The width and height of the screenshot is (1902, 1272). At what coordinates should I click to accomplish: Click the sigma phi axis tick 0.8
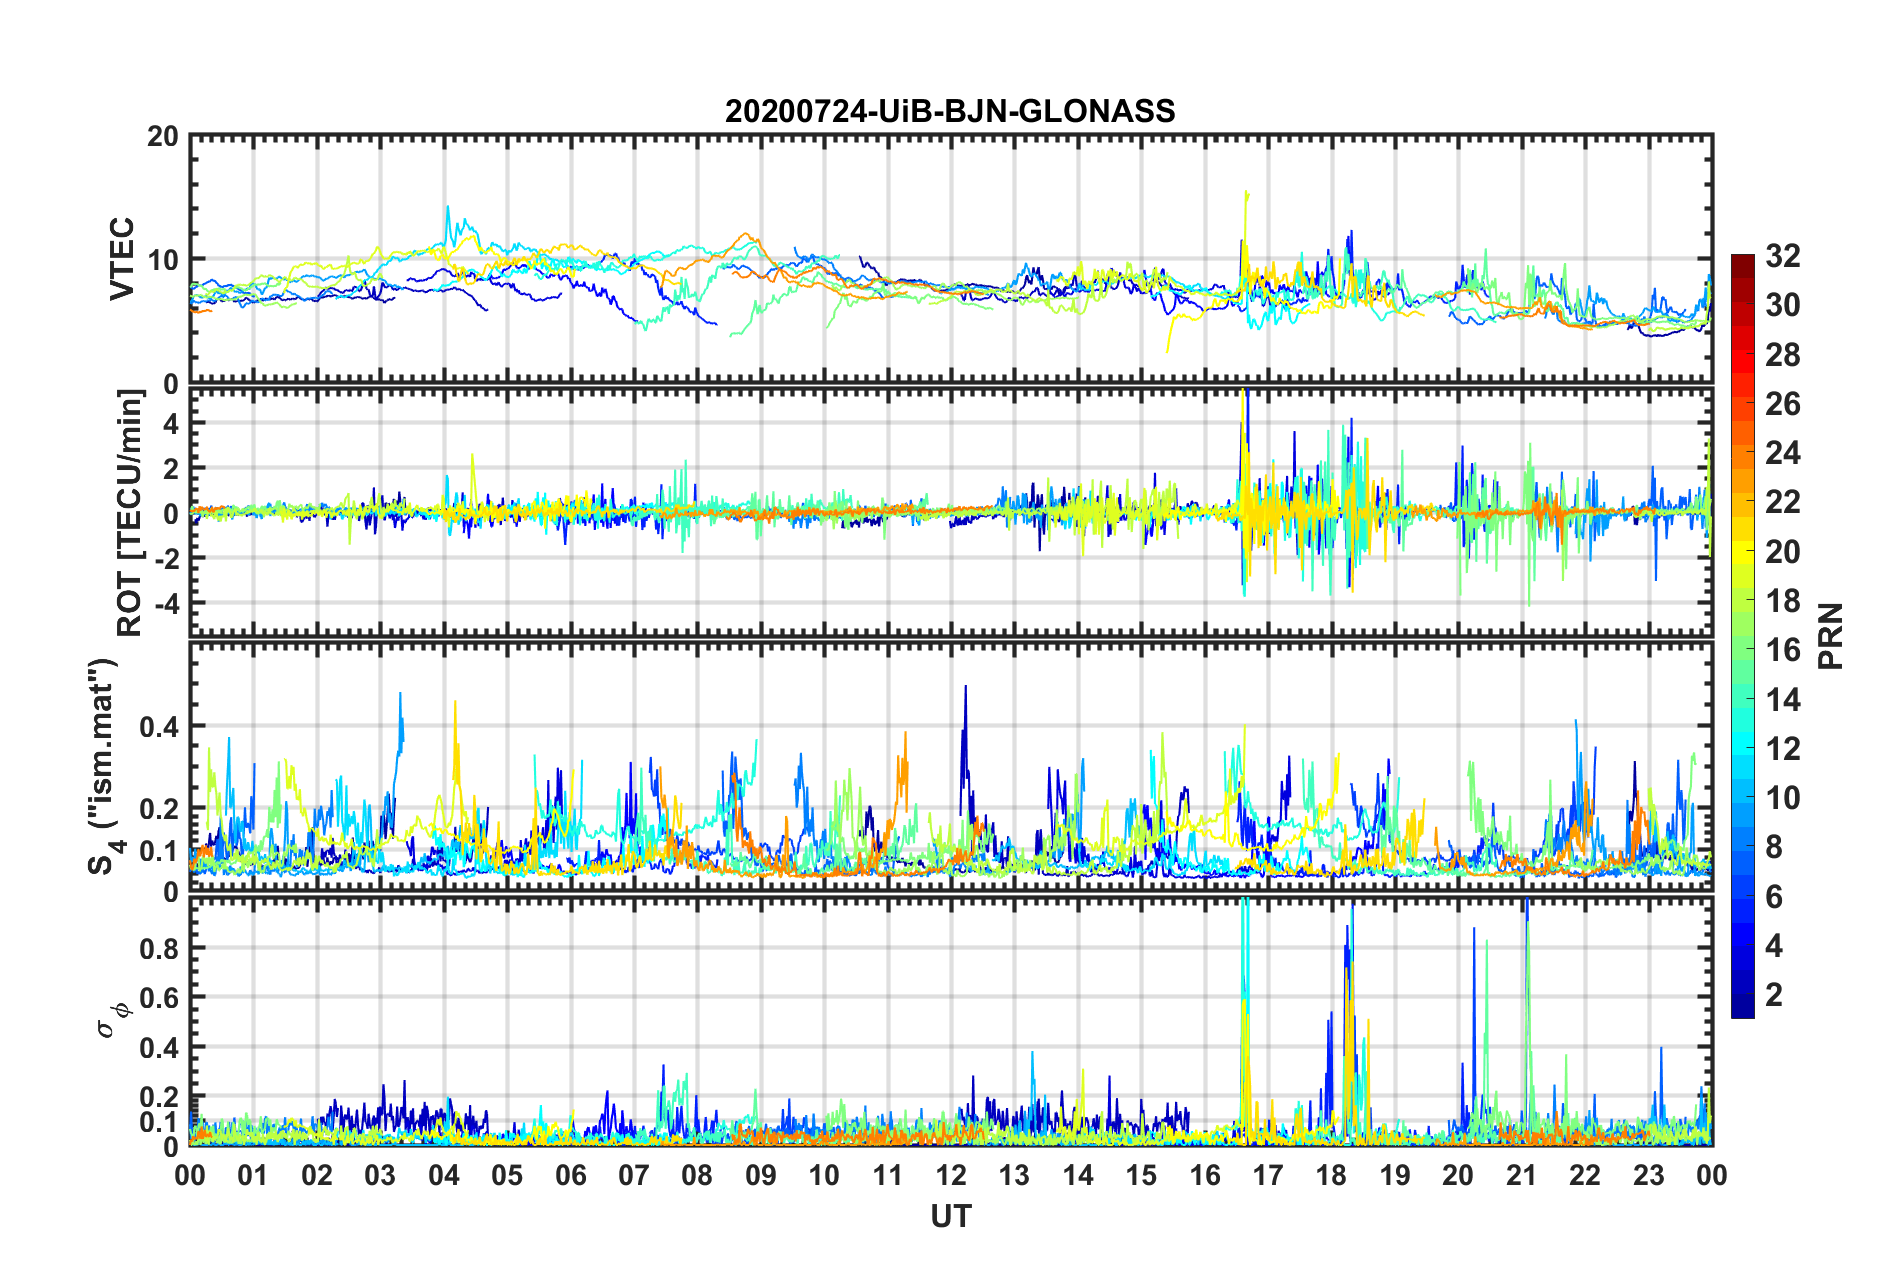point(158,948)
